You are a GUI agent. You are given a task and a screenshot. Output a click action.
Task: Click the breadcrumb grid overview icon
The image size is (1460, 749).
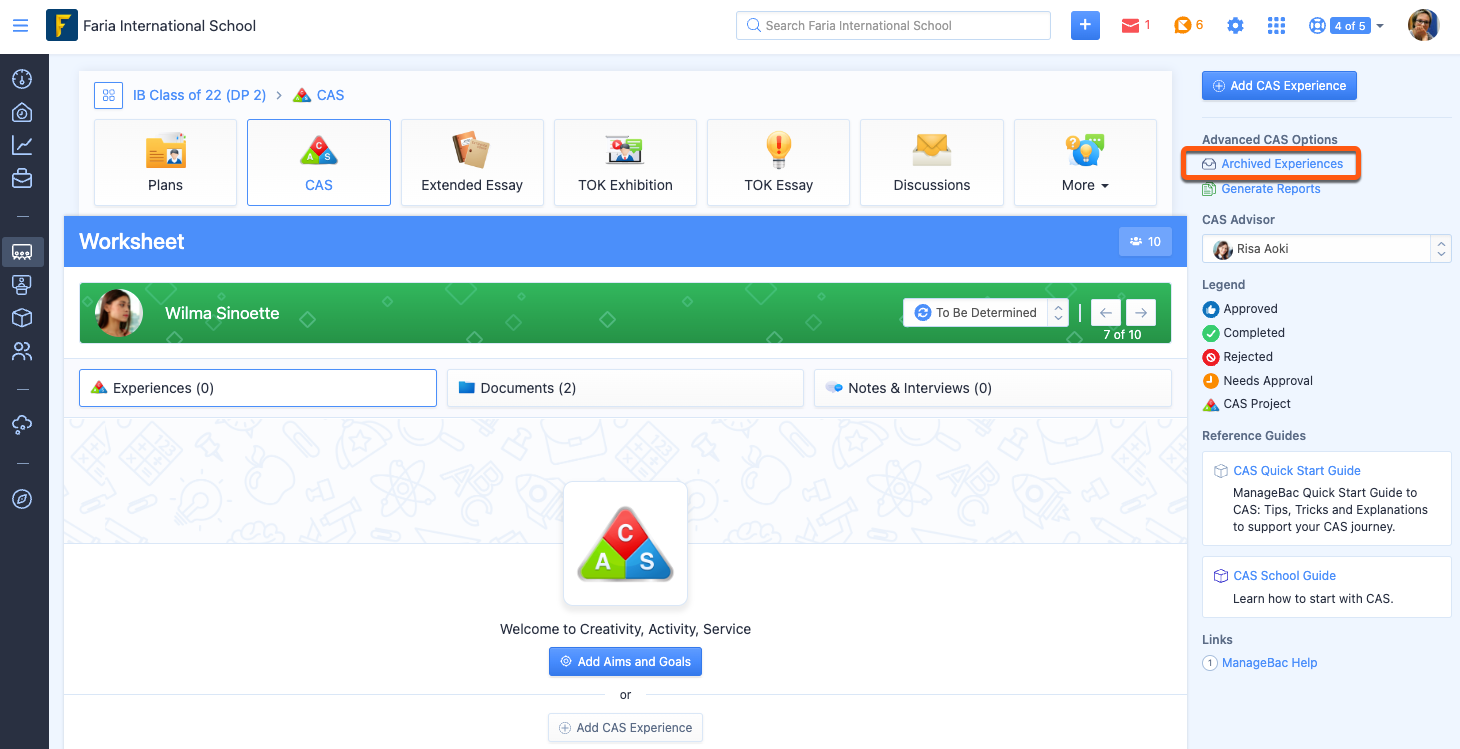coord(108,95)
